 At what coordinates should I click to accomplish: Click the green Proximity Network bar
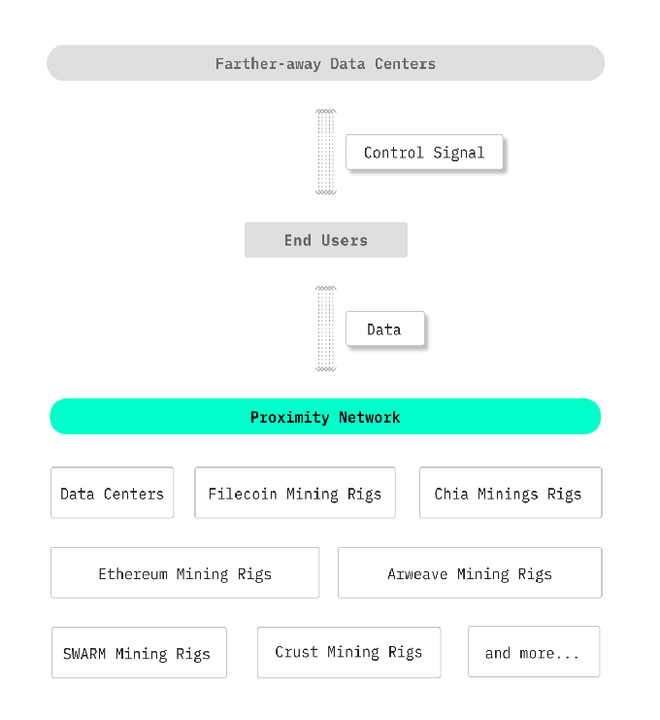pyautogui.click(x=325, y=417)
